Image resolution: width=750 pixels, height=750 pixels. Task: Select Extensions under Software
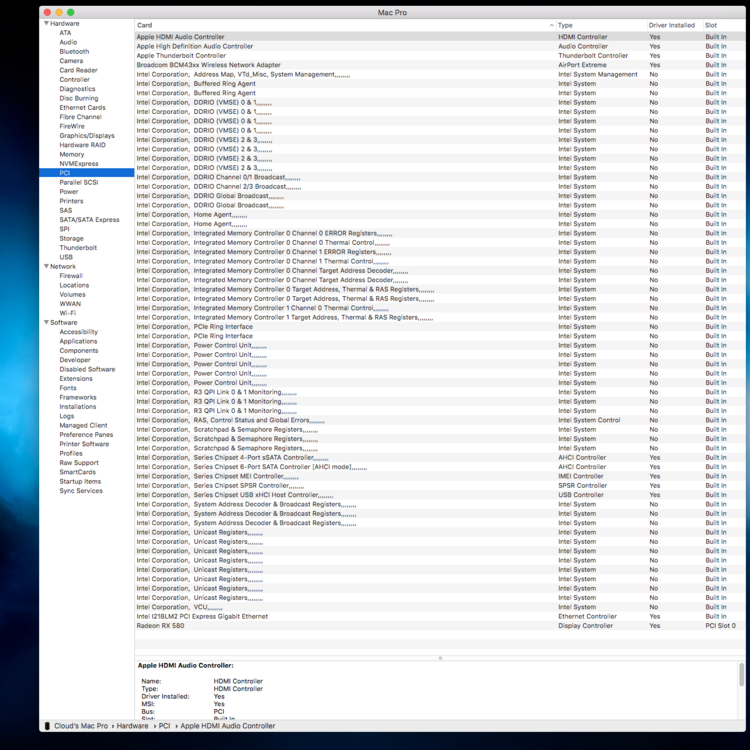(x=76, y=379)
